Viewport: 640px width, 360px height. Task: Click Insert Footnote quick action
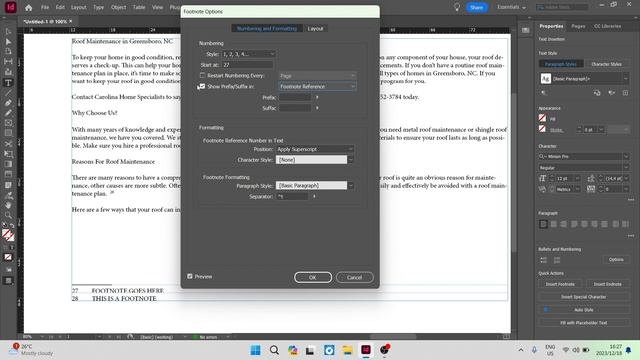[560, 284]
